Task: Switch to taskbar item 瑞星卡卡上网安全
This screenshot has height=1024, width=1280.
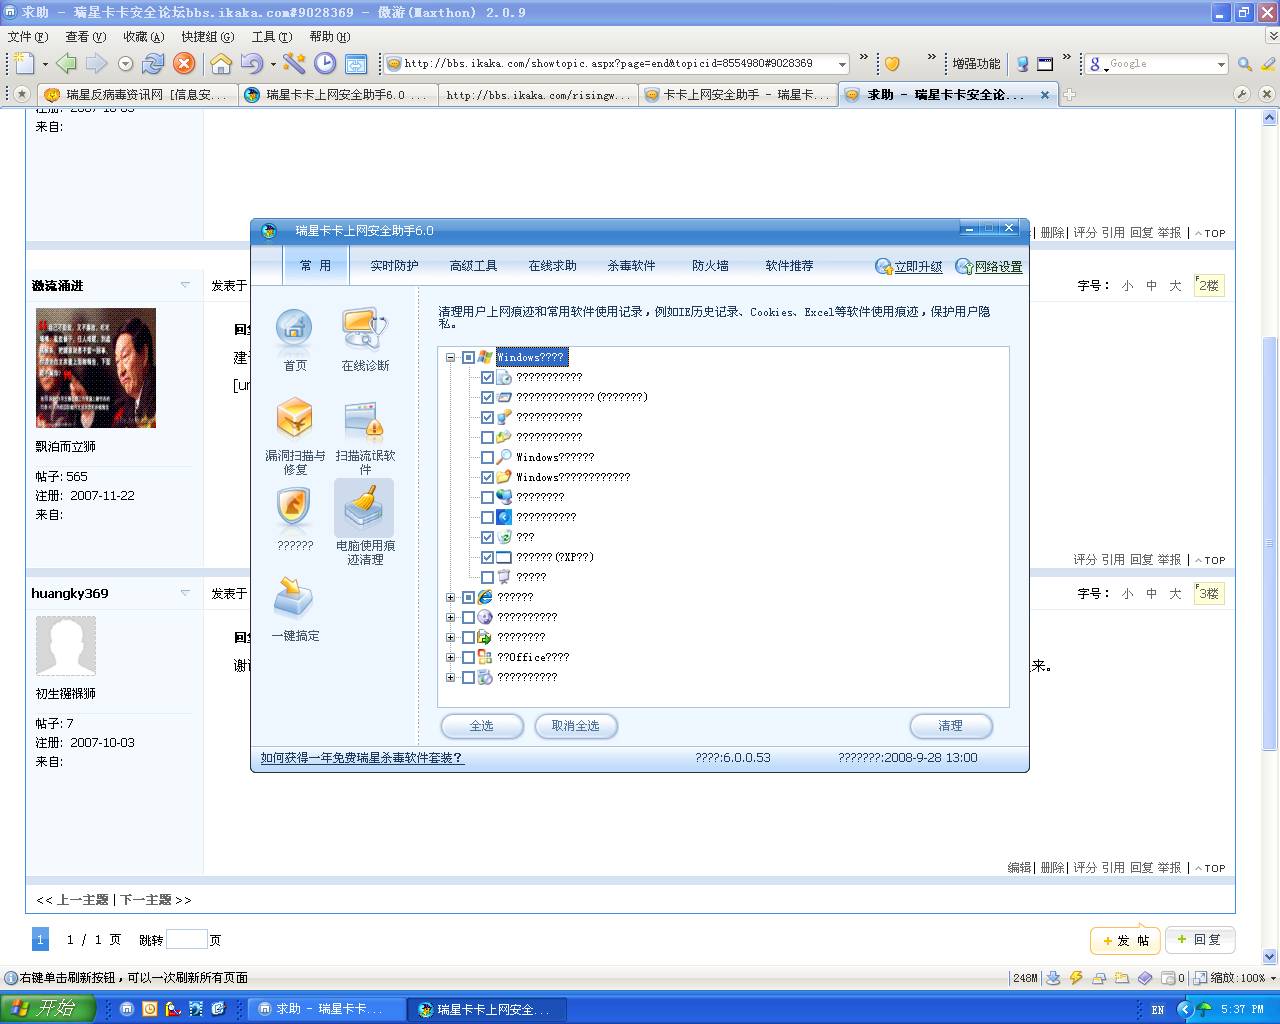Action: [487, 1009]
